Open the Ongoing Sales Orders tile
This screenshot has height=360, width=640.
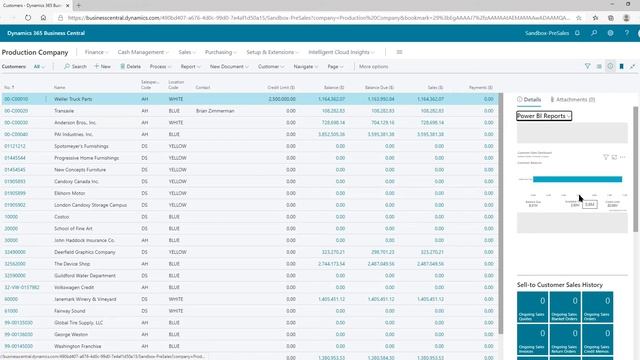[x=597, y=307]
